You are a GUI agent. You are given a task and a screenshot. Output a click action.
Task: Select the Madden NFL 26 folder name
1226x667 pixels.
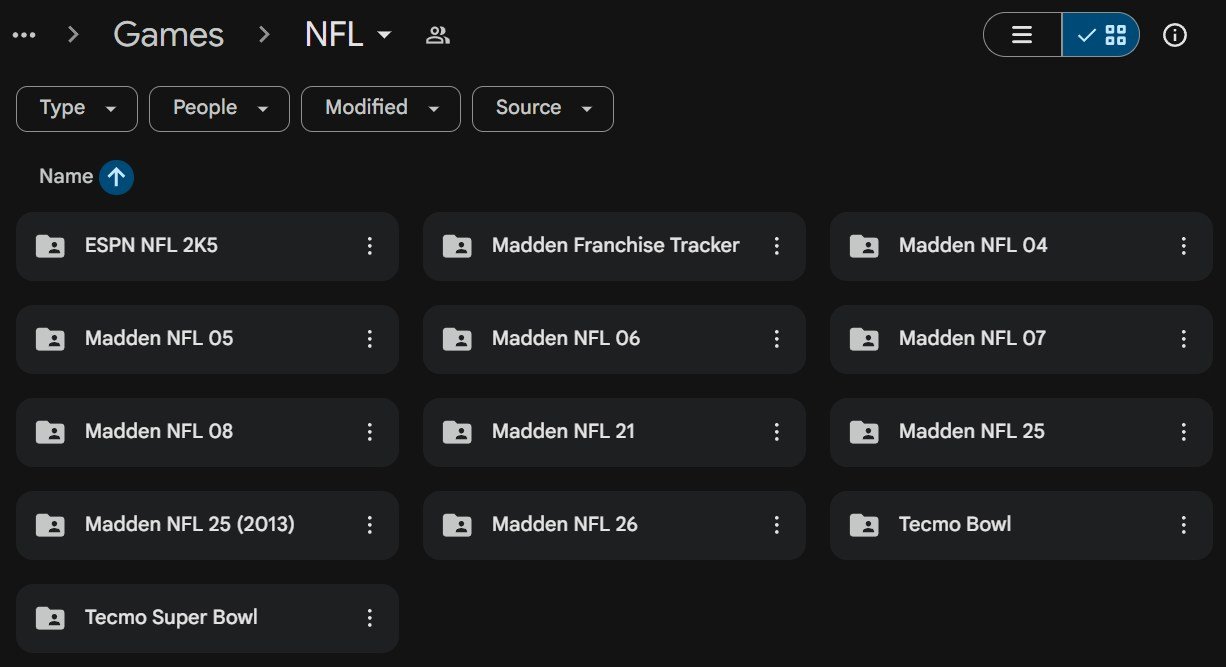565,525
